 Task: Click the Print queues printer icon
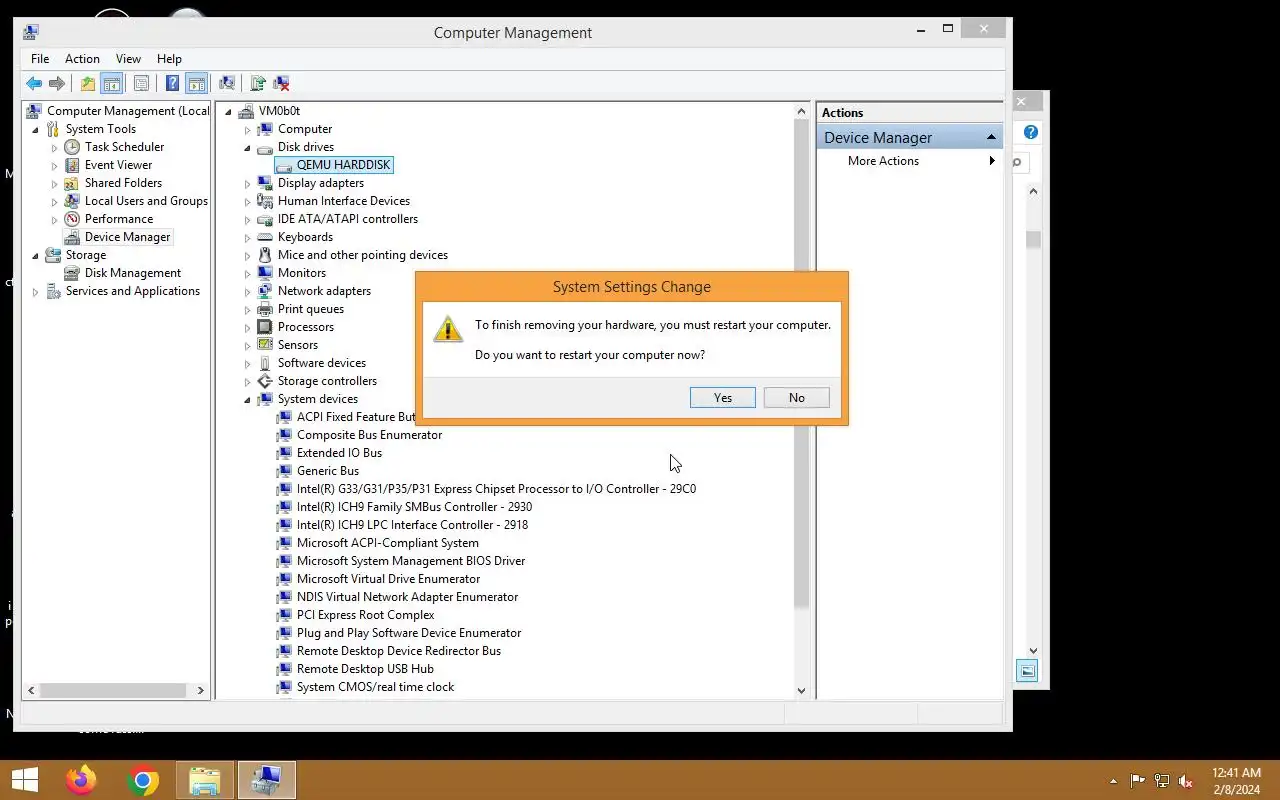point(265,309)
